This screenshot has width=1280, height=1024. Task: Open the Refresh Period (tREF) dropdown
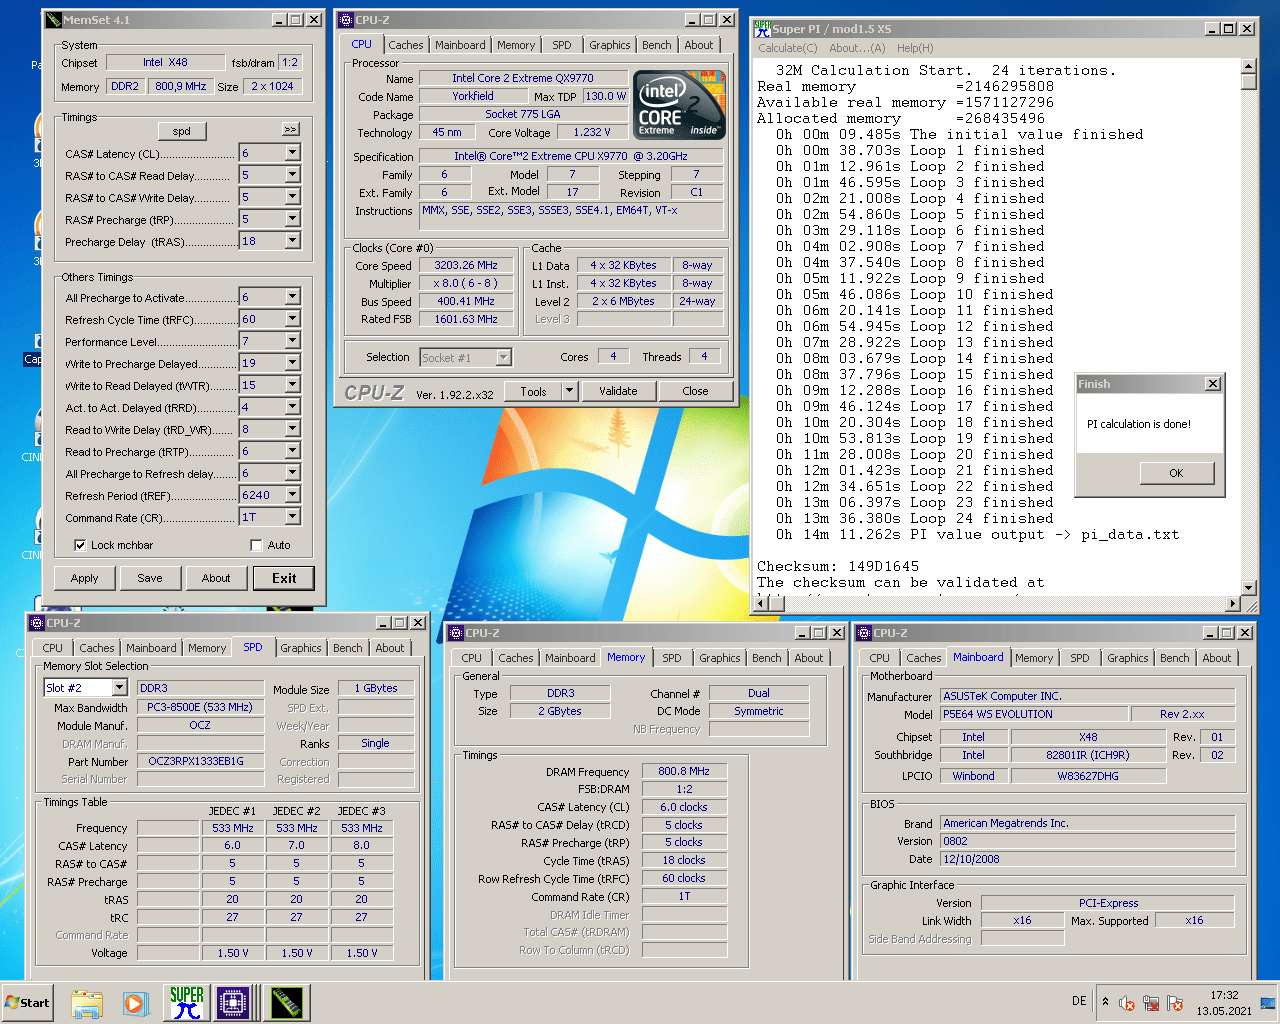(292, 495)
